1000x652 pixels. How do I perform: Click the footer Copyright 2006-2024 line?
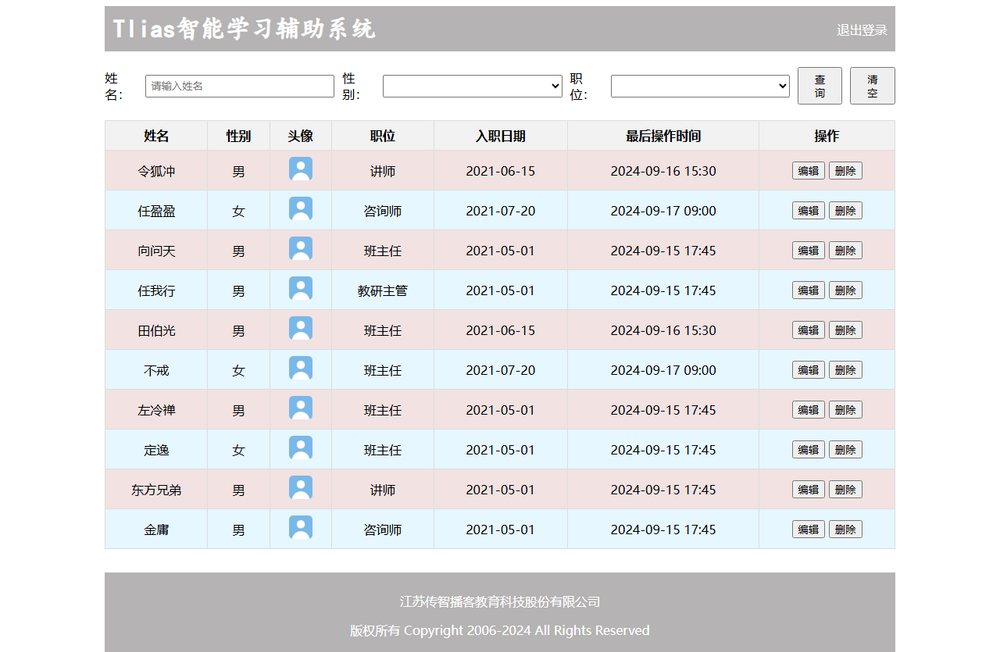500,630
